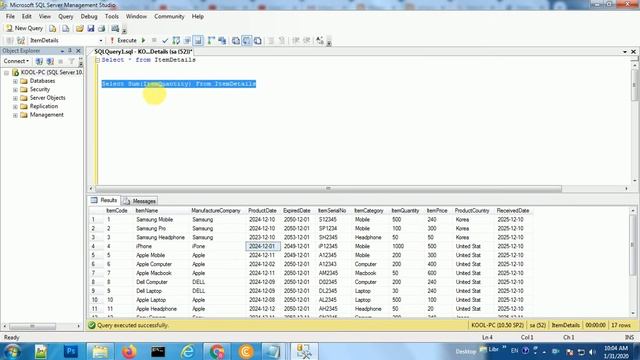This screenshot has width=640, height=360.
Task: Click the Object Explorer horizontal scrollbar
Action: pyautogui.click(x=33, y=326)
